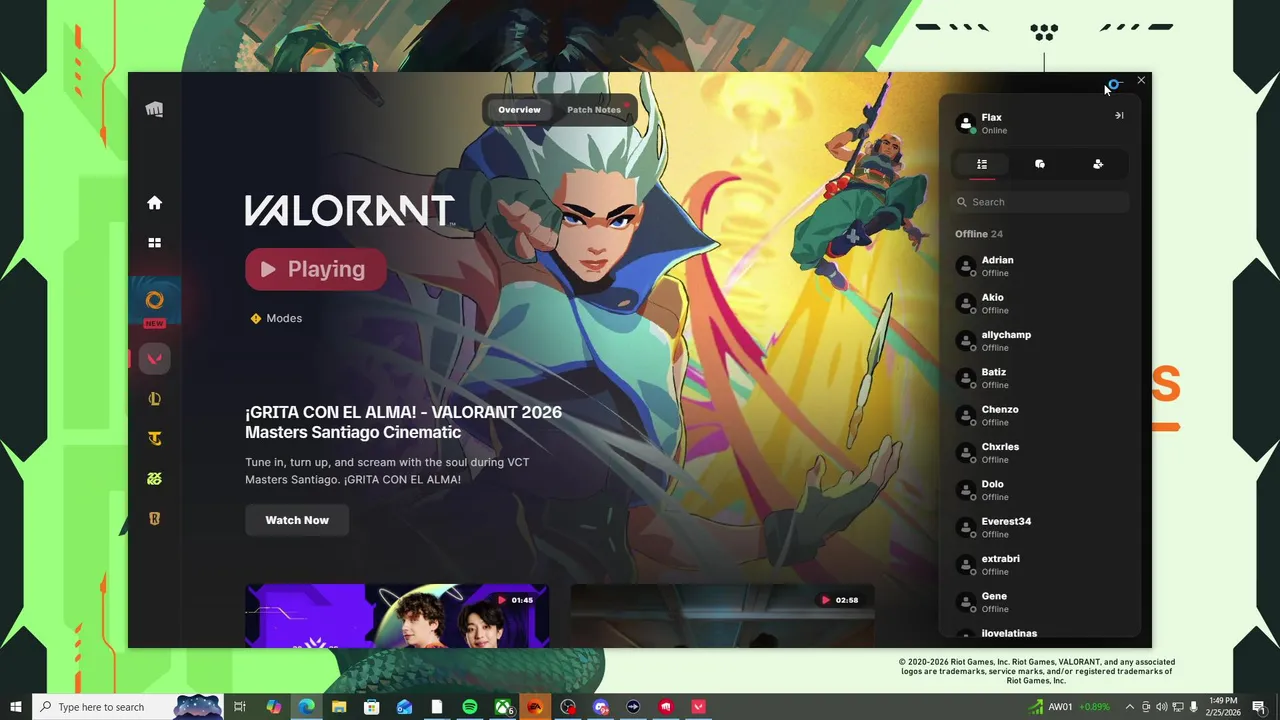Open Flax profile avatar

click(966, 123)
